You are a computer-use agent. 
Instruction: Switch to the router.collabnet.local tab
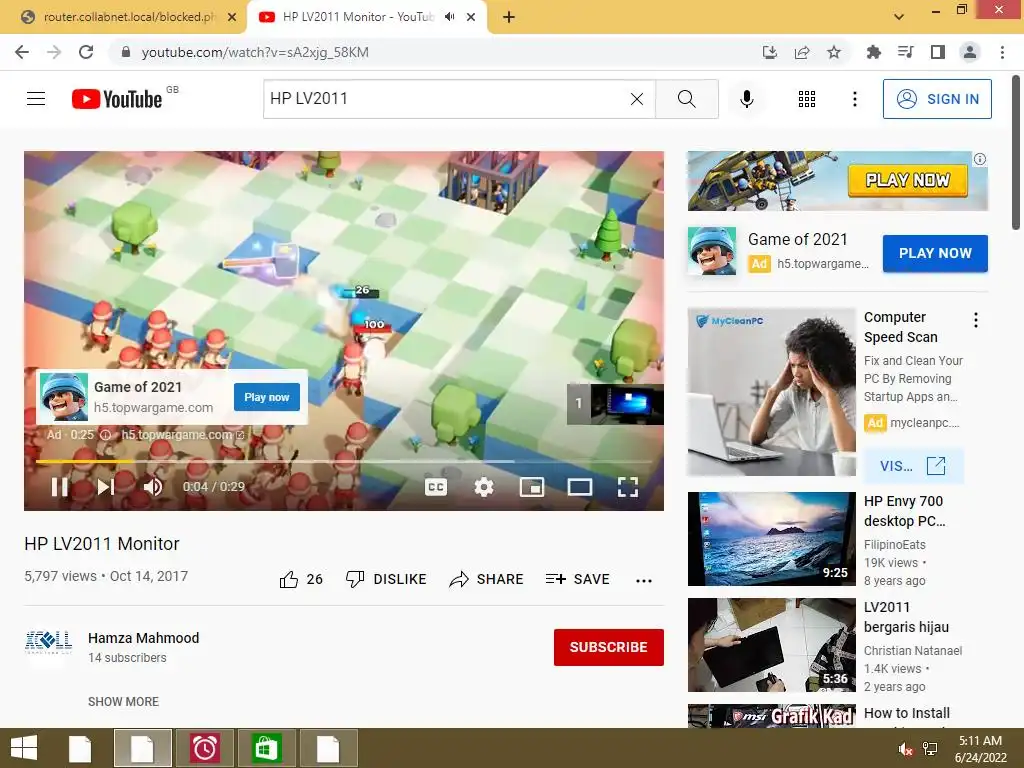(129, 17)
